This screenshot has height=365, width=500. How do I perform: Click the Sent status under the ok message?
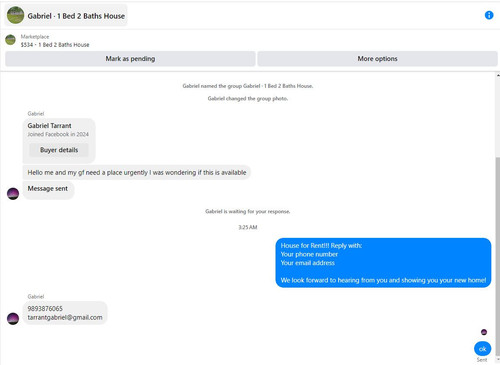[x=482, y=360]
